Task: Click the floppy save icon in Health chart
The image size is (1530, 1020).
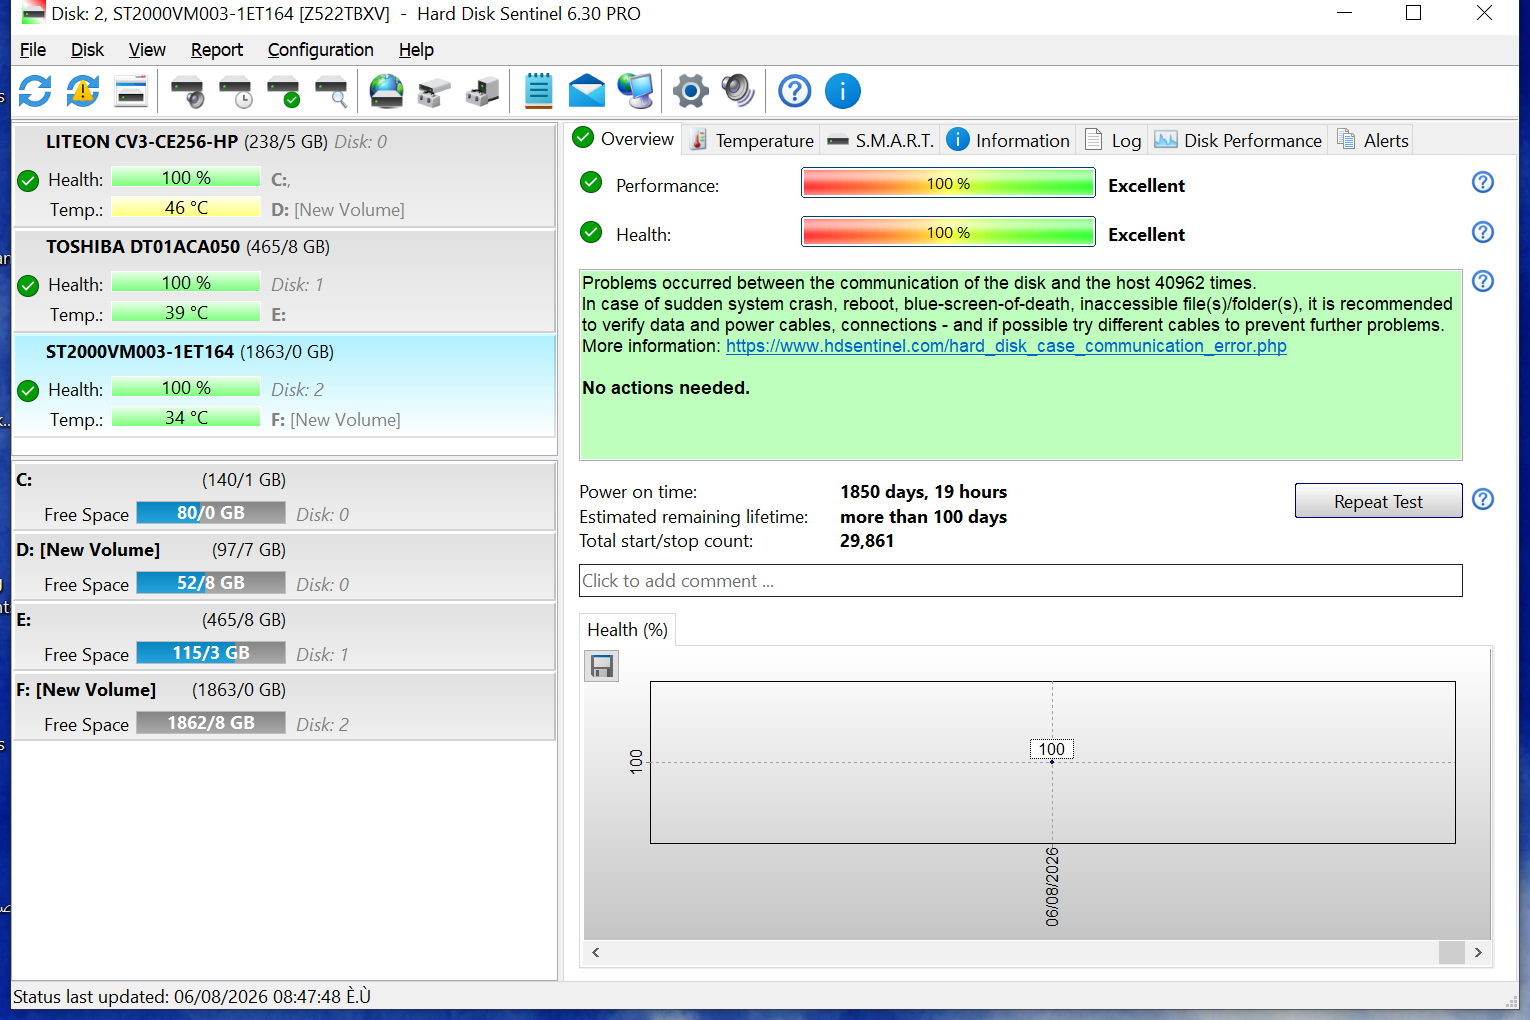Action: click(x=601, y=666)
